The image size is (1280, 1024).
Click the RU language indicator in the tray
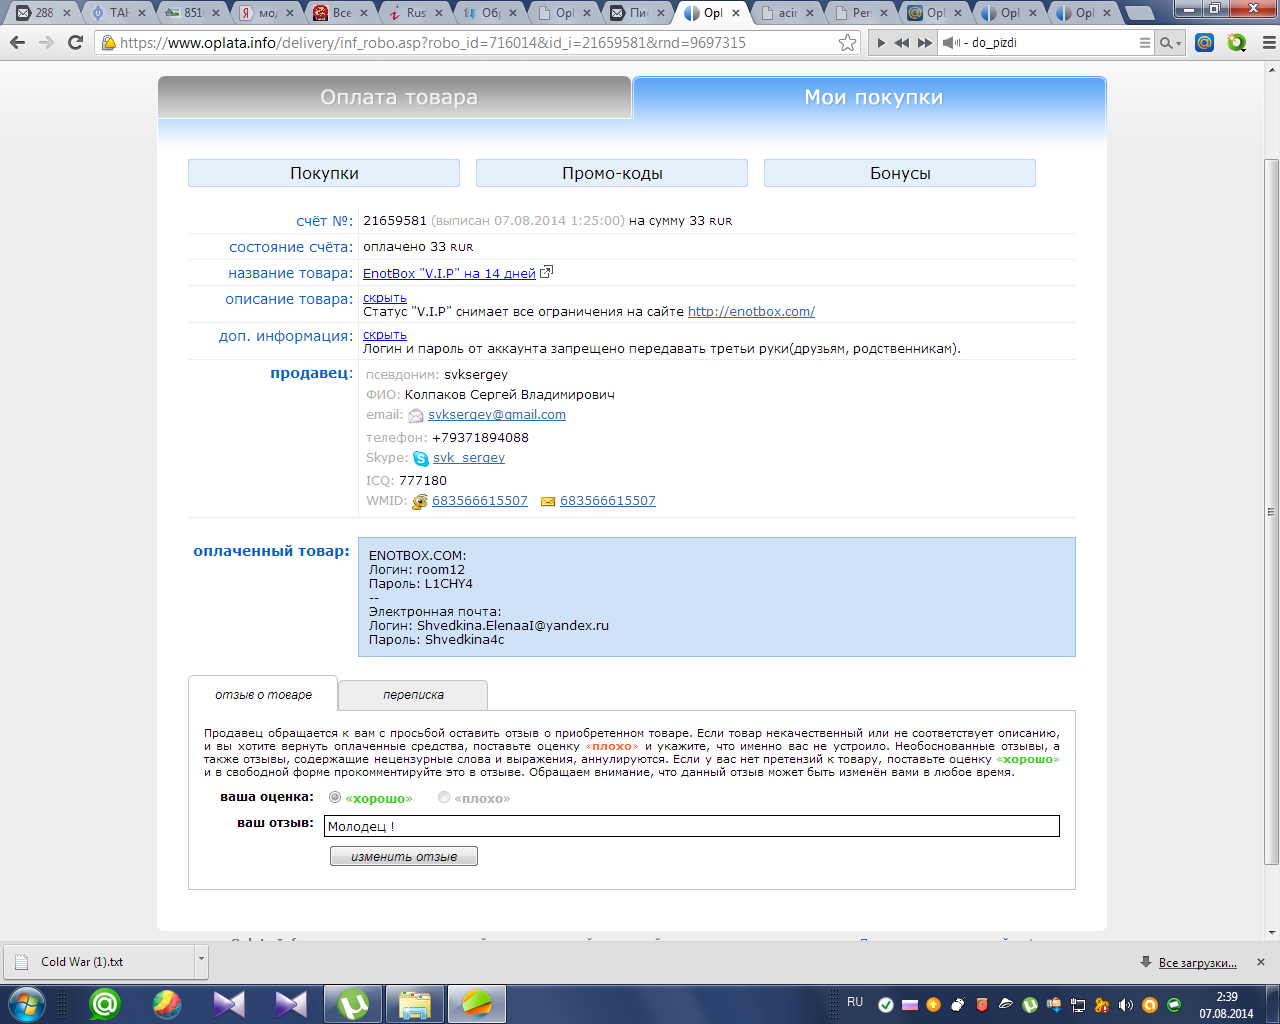tap(855, 1002)
